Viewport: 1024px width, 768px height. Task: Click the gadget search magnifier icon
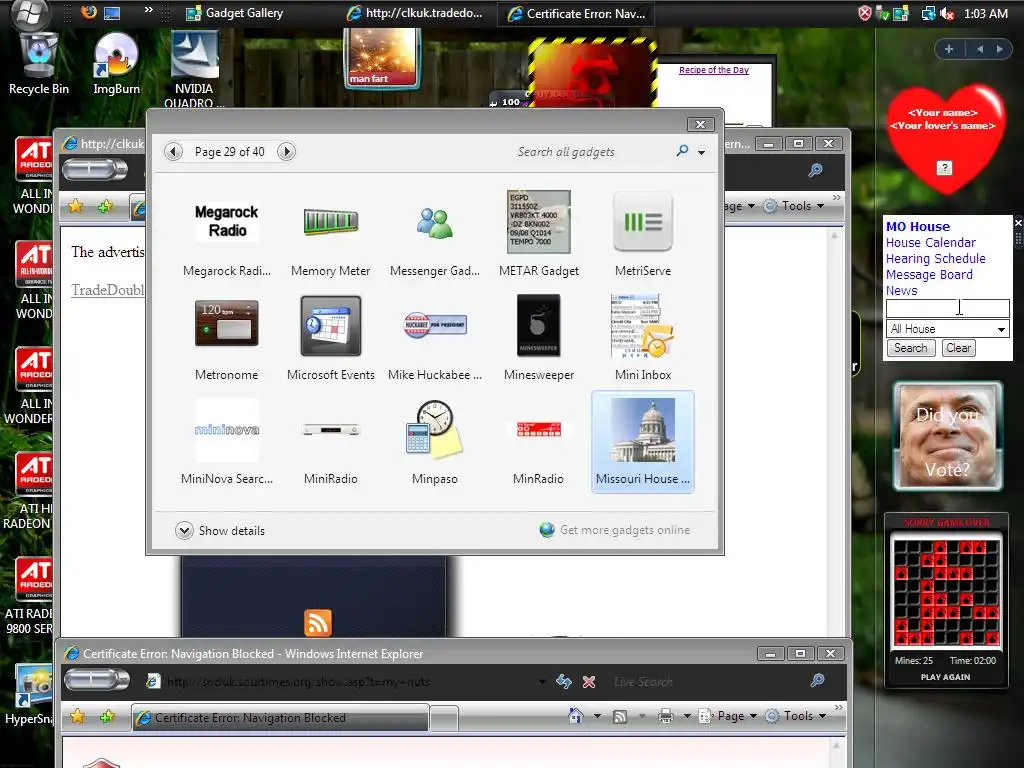pos(682,151)
